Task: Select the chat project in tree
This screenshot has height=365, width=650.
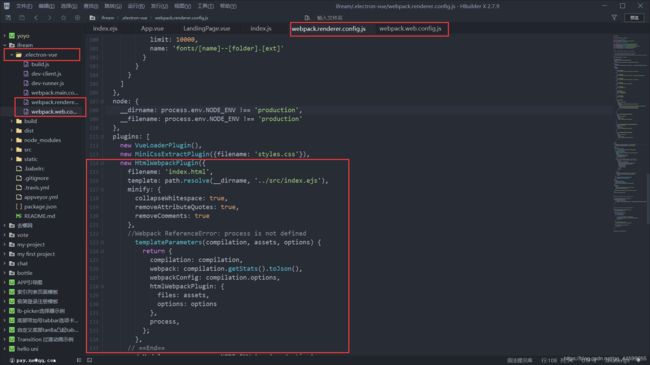Action: [22, 264]
